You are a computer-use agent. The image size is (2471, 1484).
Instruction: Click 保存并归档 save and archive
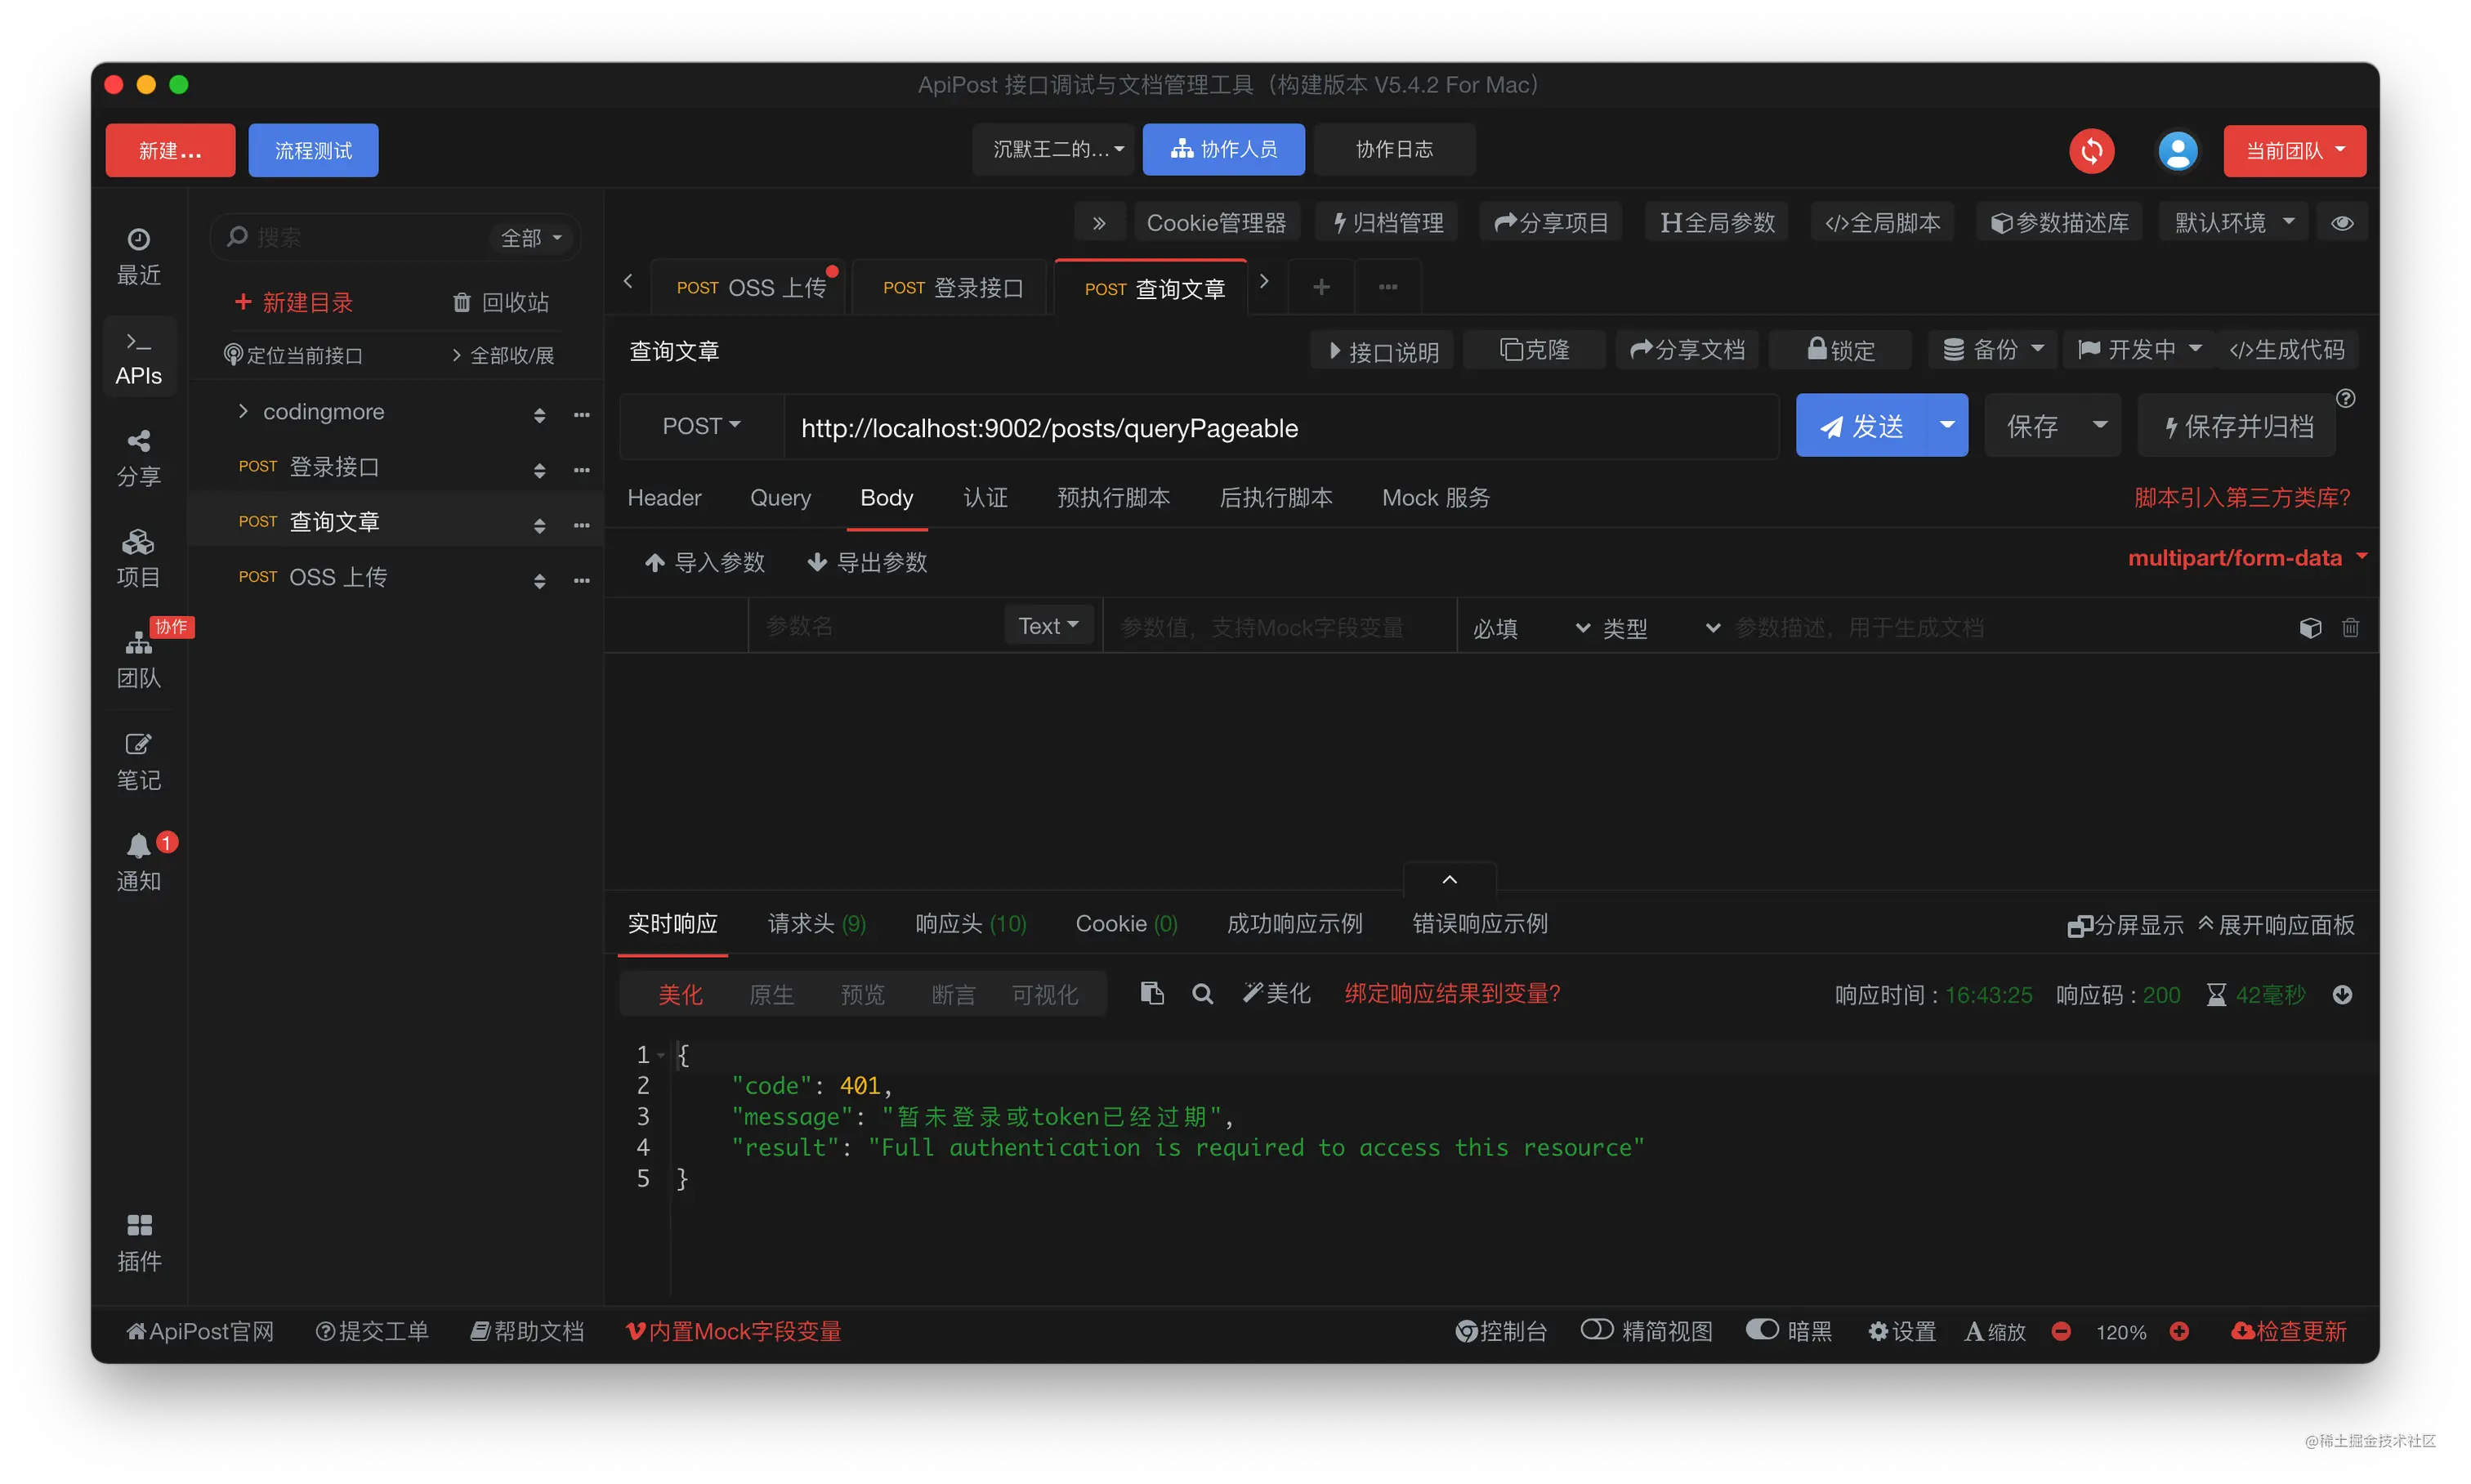(x=2236, y=425)
